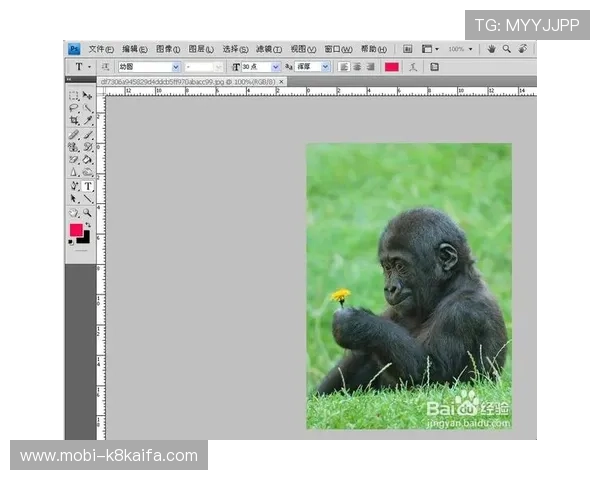Select the Zoom magnifier tool in toolbox
600x480 pixels.
pyautogui.click(x=88, y=212)
